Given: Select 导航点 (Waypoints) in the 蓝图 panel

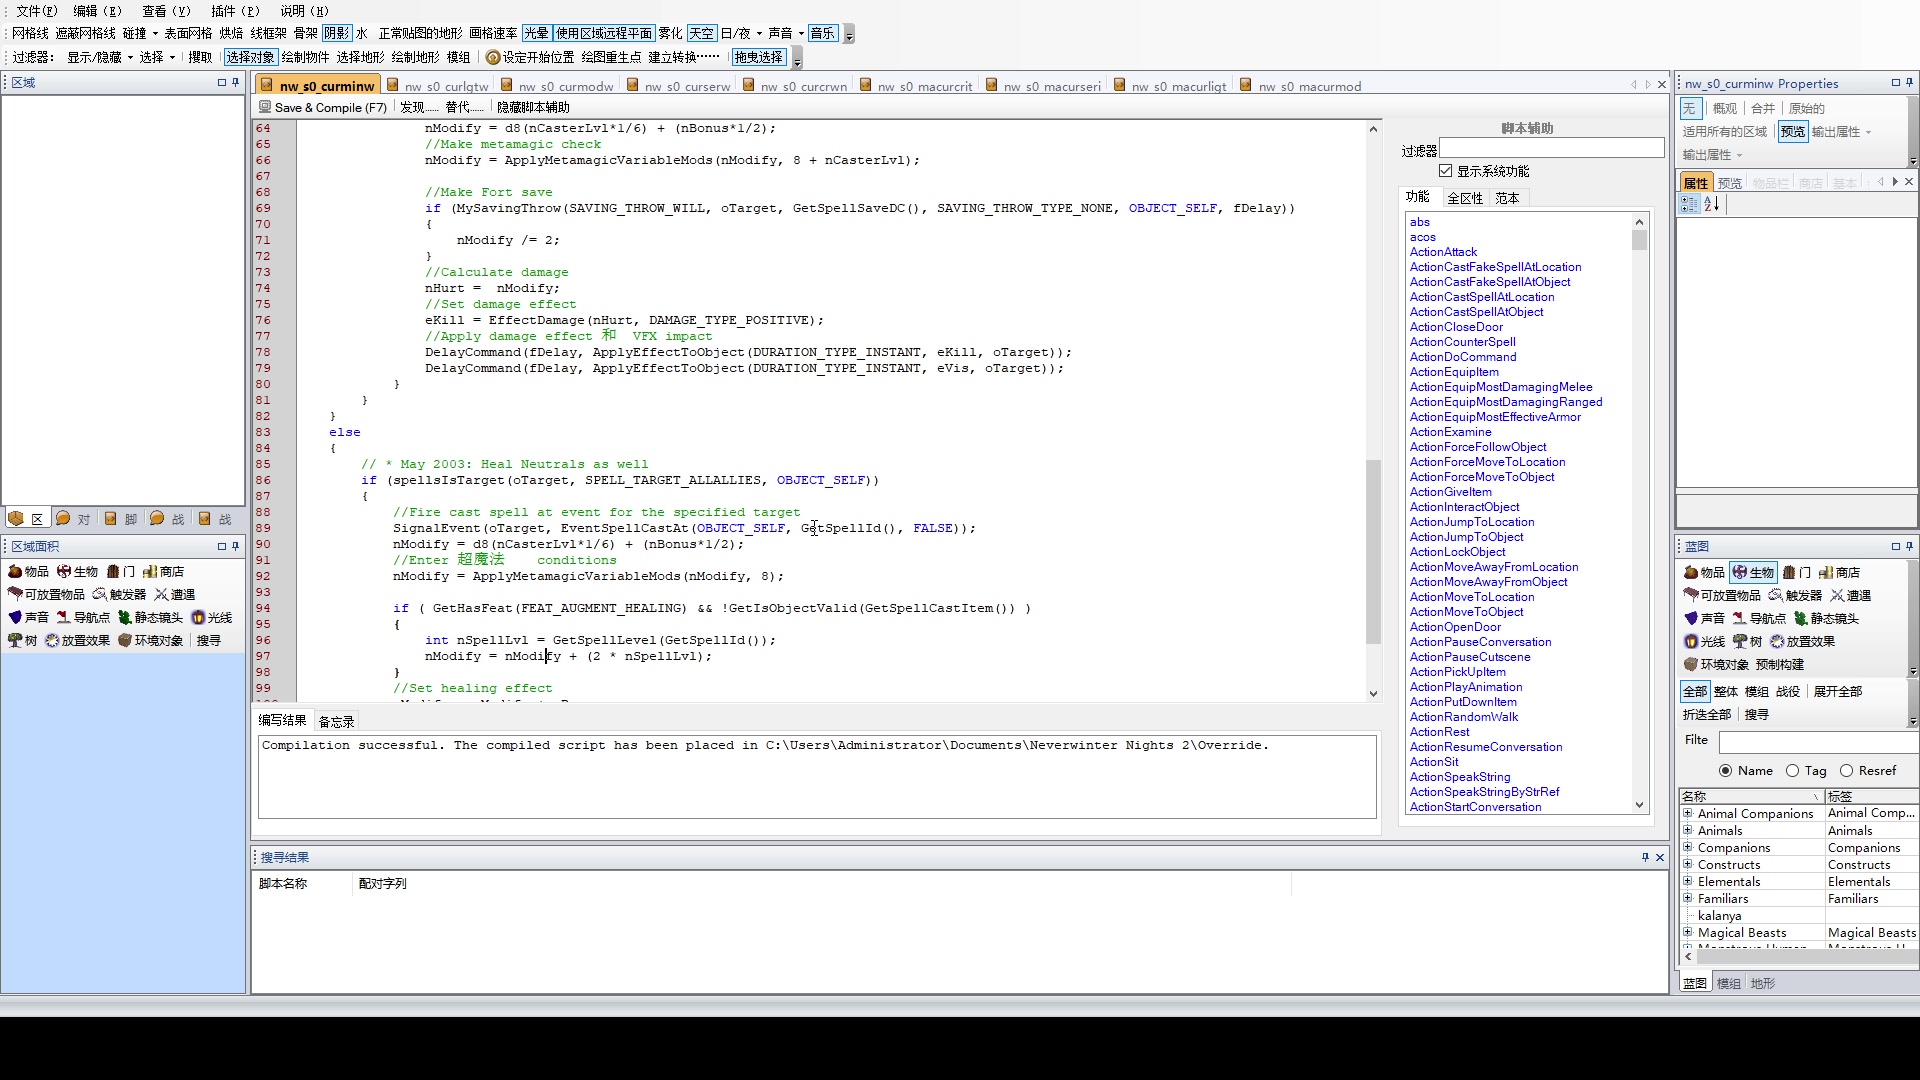Looking at the screenshot, I should pyautogui.click(x=1759, y=618).
